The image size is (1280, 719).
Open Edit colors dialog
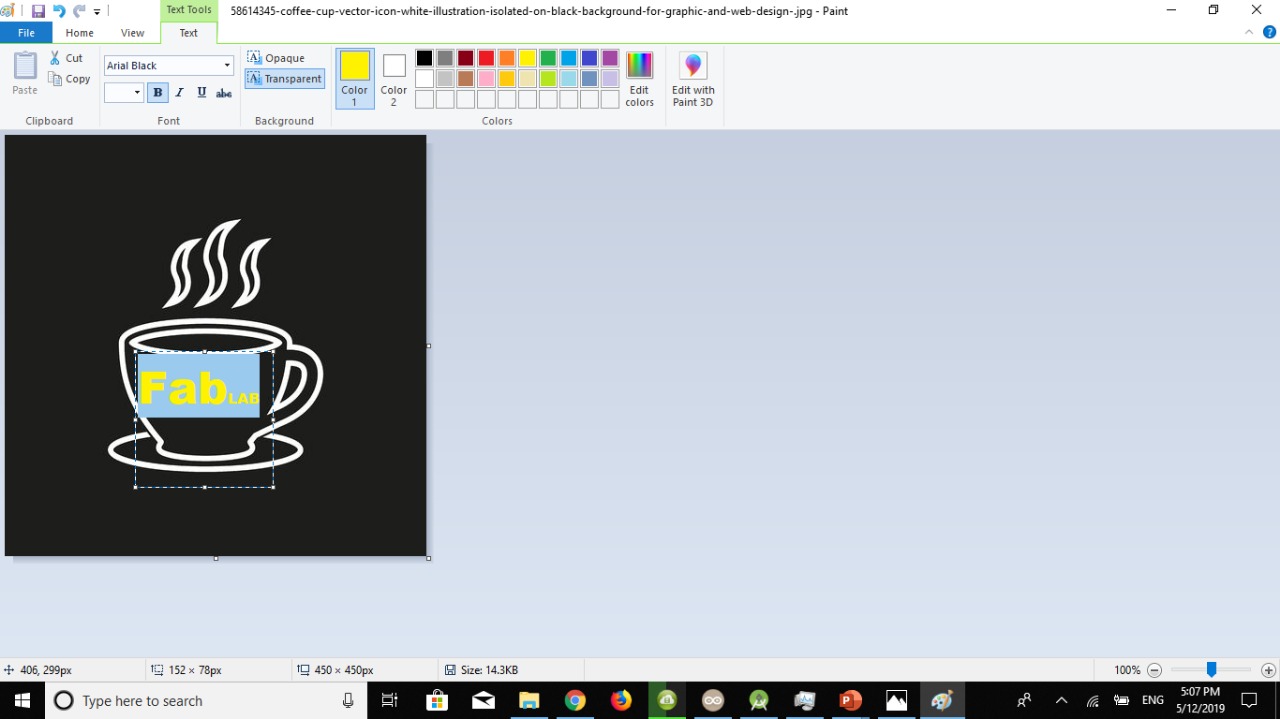(640, 78)
